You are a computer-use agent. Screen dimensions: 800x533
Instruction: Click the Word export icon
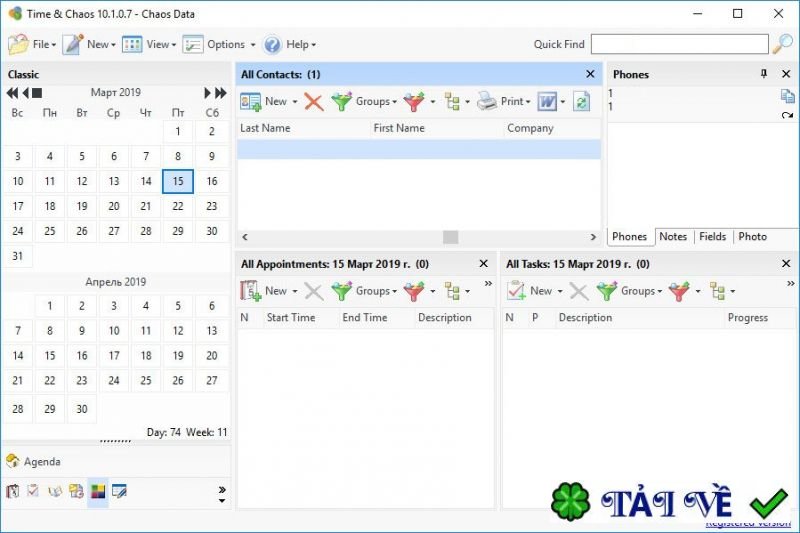pyautogui.click(x=547, y=101)
